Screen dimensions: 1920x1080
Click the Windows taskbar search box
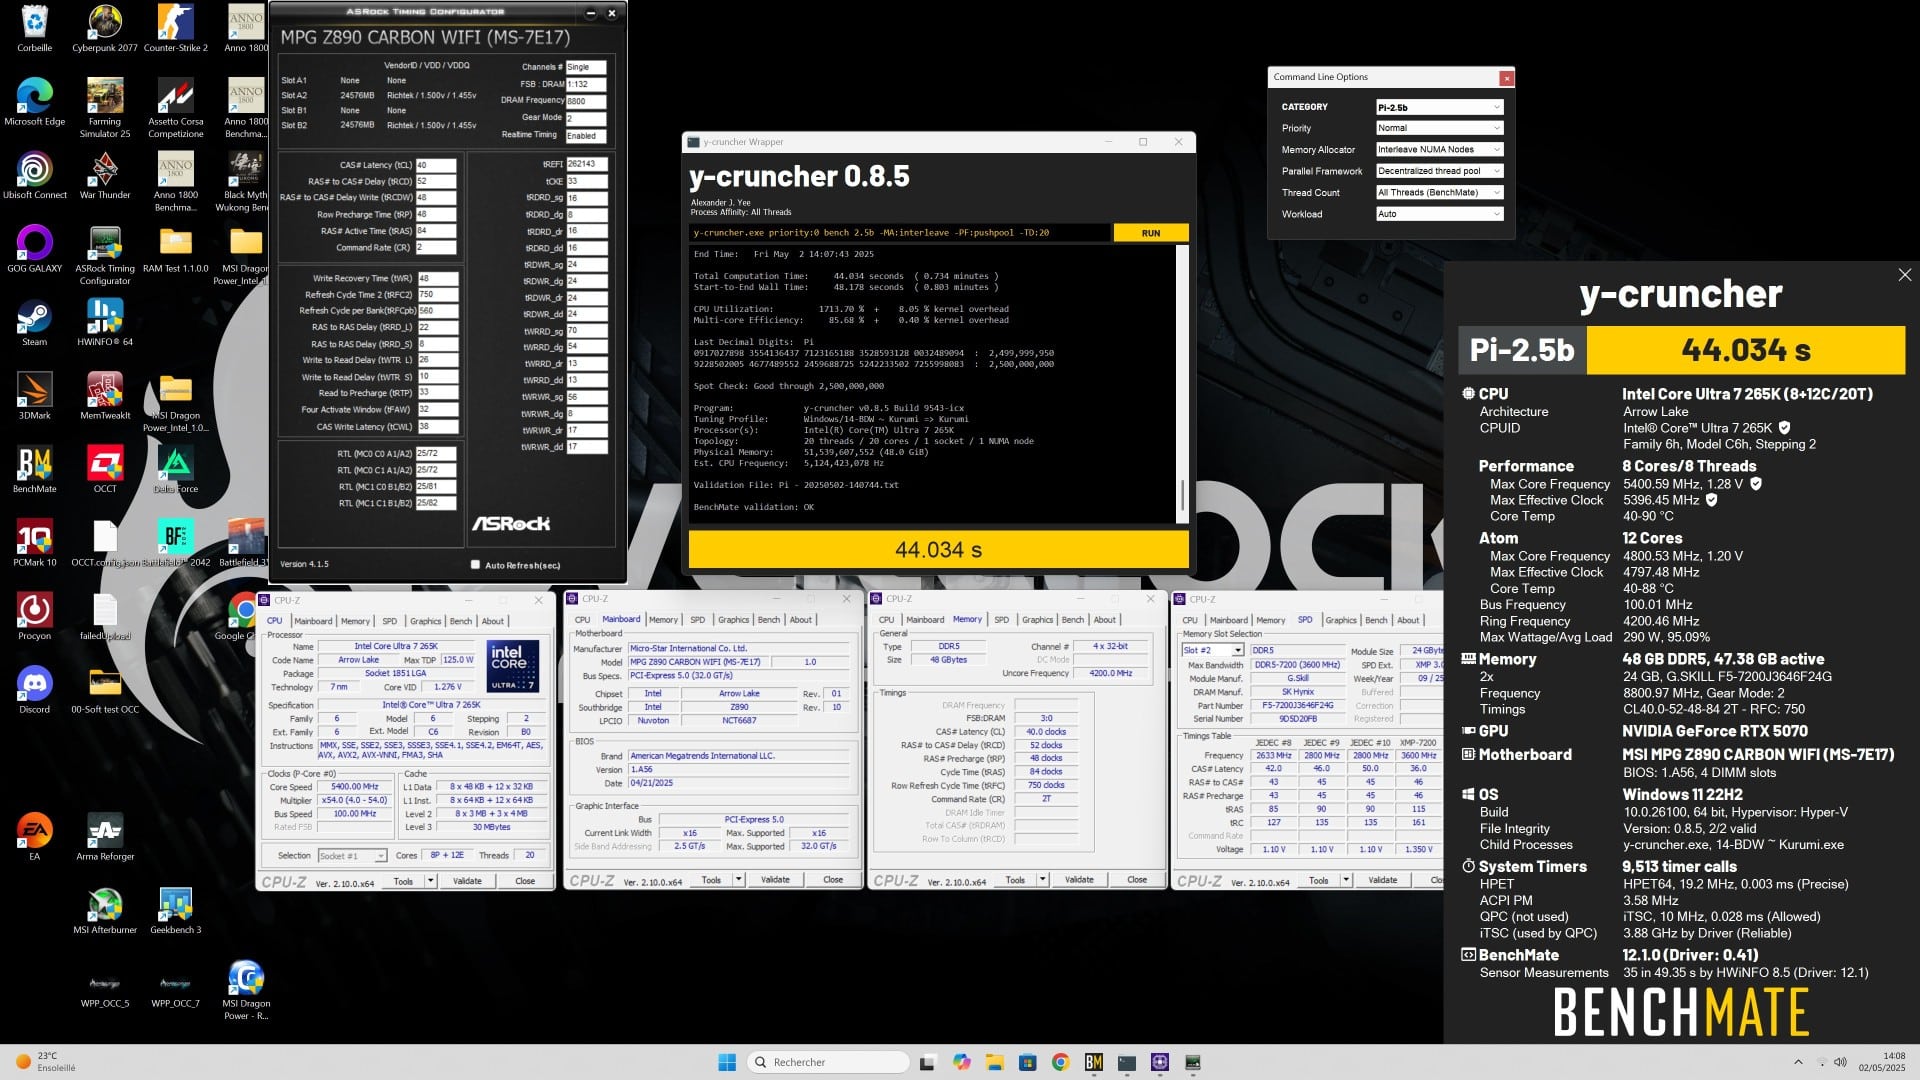click(x=828, y=1062)
